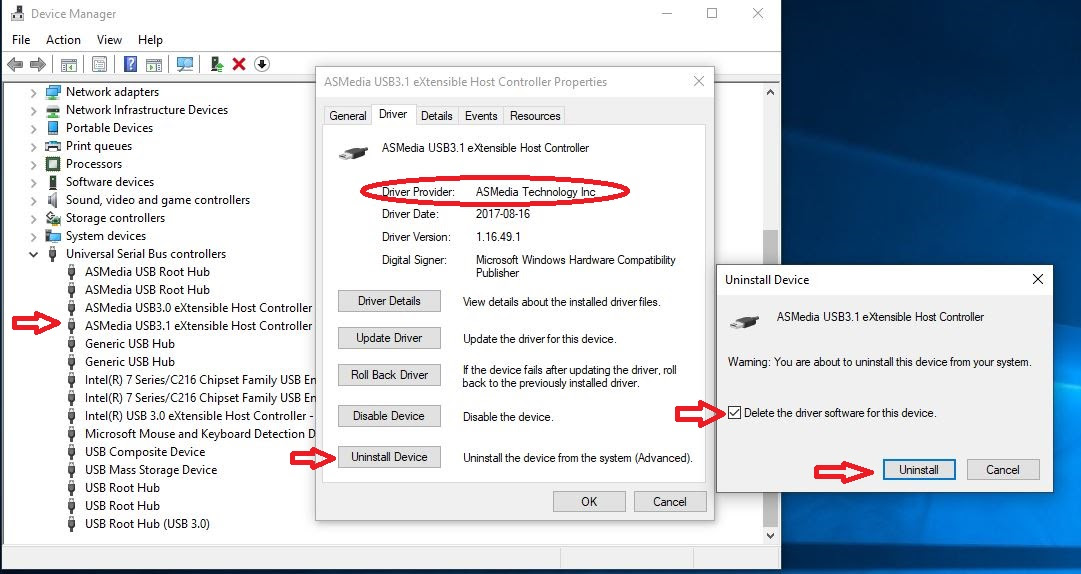The image size is (1081, 574).
Task: Select ASMedia USB3.1 eXtensible Host Controller in the tree
Action: 199,326
